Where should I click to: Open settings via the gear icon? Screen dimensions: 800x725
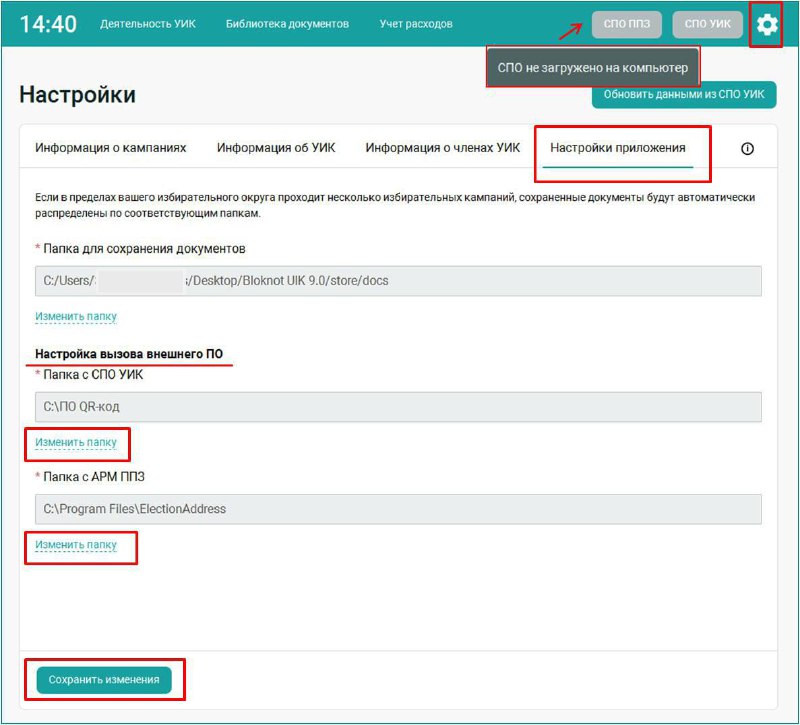coord(766,24)
